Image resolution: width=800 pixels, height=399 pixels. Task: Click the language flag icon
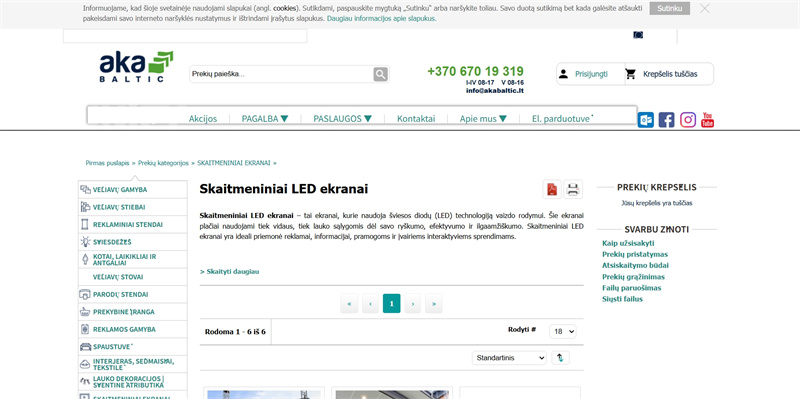[638, 35]
